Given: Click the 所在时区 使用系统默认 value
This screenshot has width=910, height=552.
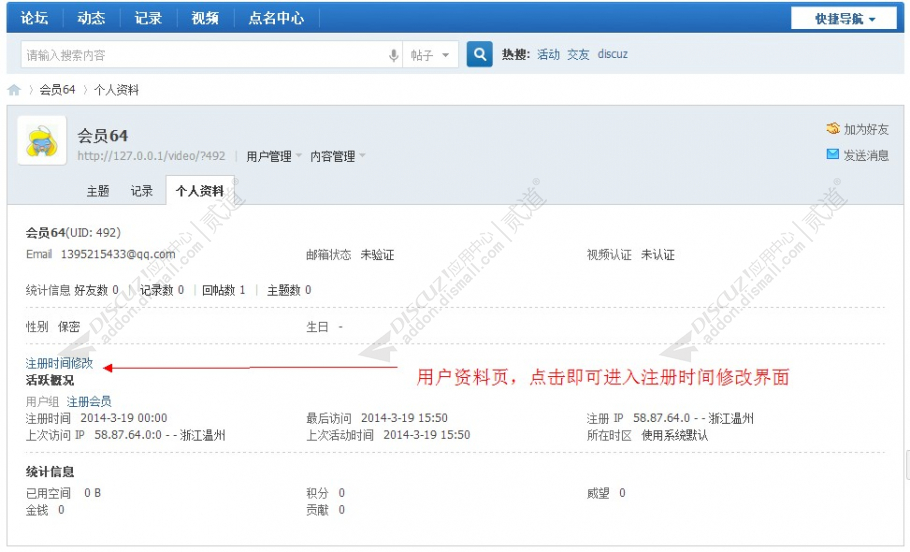Looking at the screenshot, I should [x=674, y=435].
